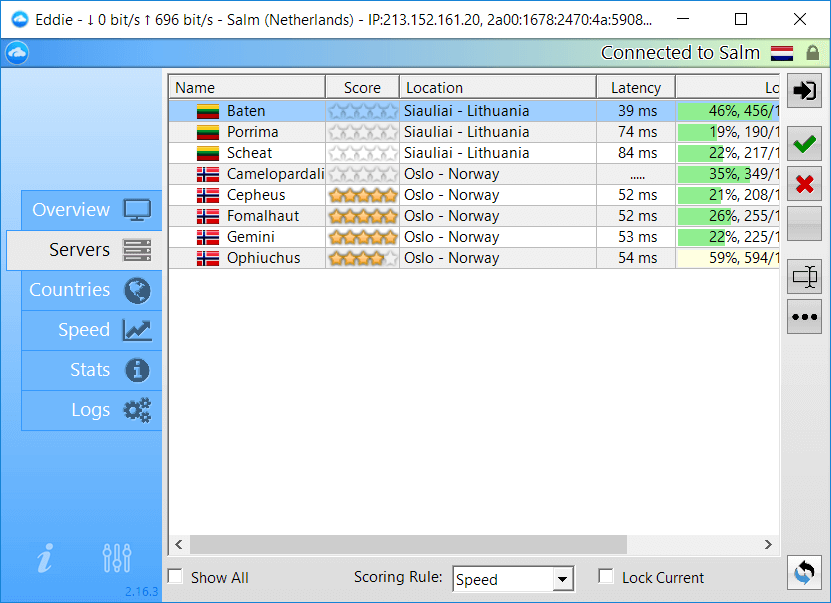Image resolution: width=831 pixels, height=603 pixels.
Task: Open the preferences sliders icon
Action: pos(117,557)
